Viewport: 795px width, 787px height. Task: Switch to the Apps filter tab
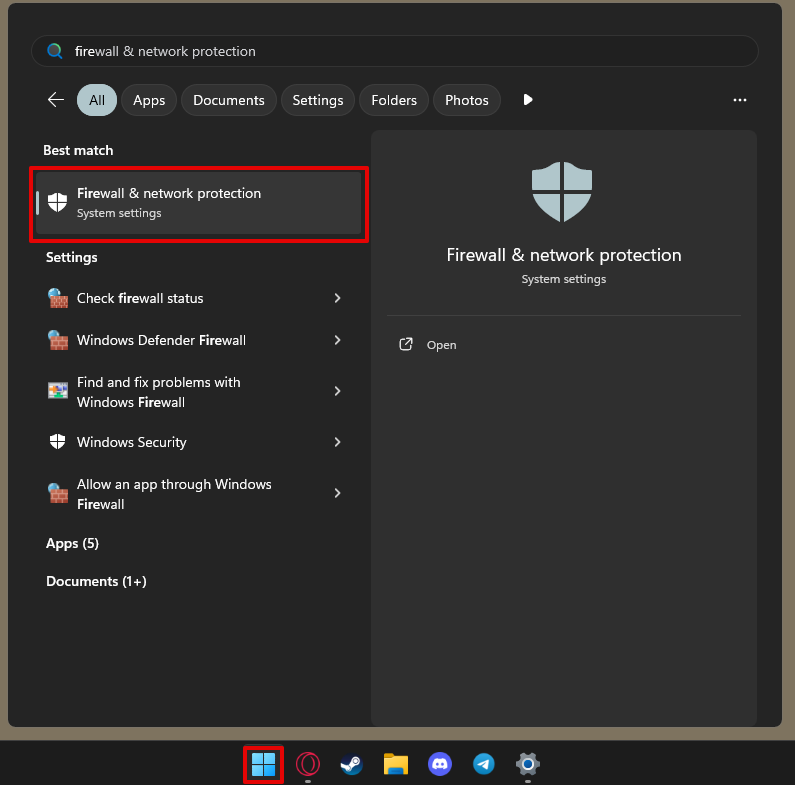(149, 100)
